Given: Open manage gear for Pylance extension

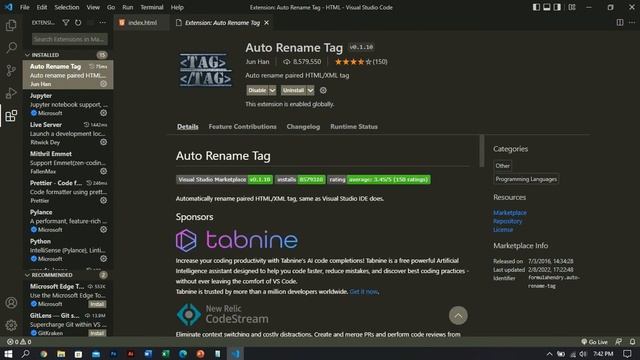Looking at the screenshot, I should (104, 229).
